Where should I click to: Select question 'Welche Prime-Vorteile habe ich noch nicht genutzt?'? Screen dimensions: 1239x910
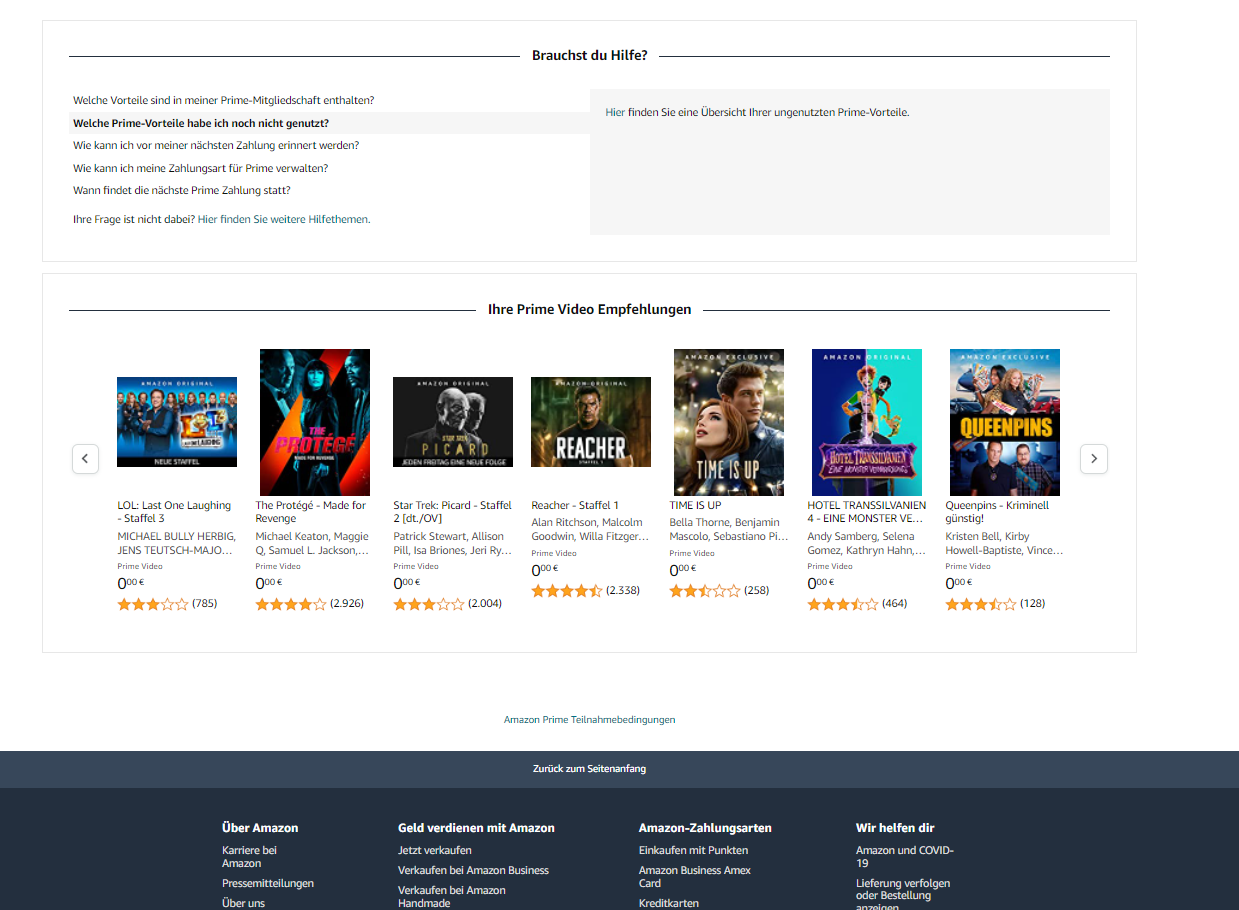201,124
